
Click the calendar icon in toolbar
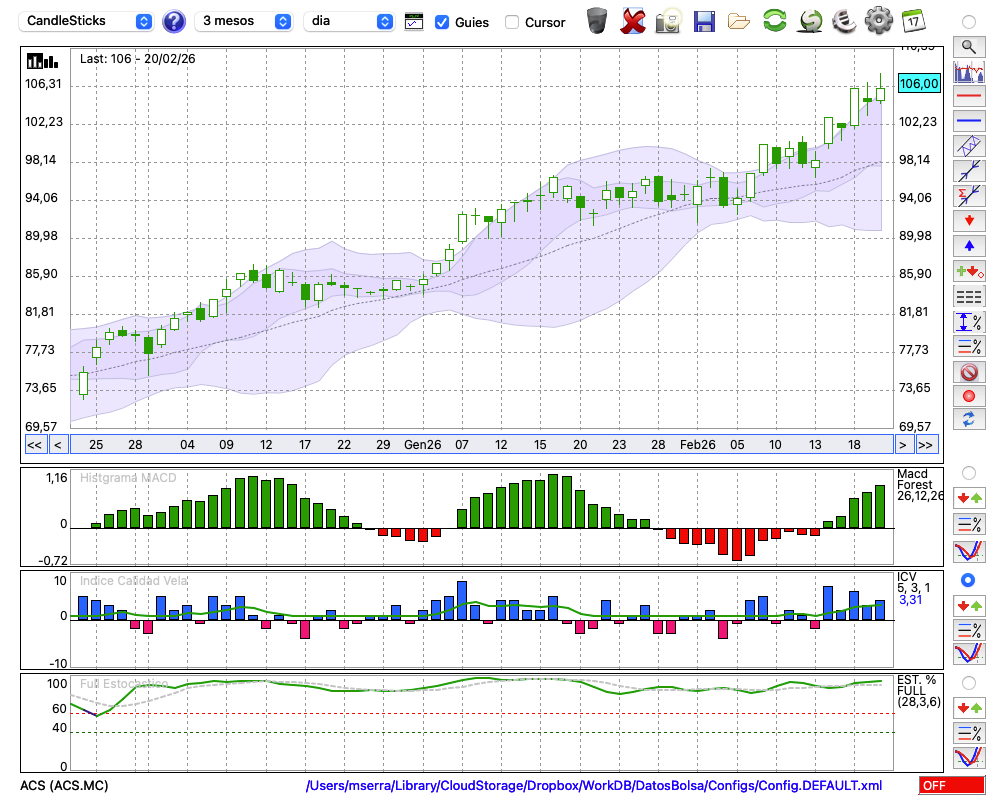pyautogui.click(x=912, y=20)
